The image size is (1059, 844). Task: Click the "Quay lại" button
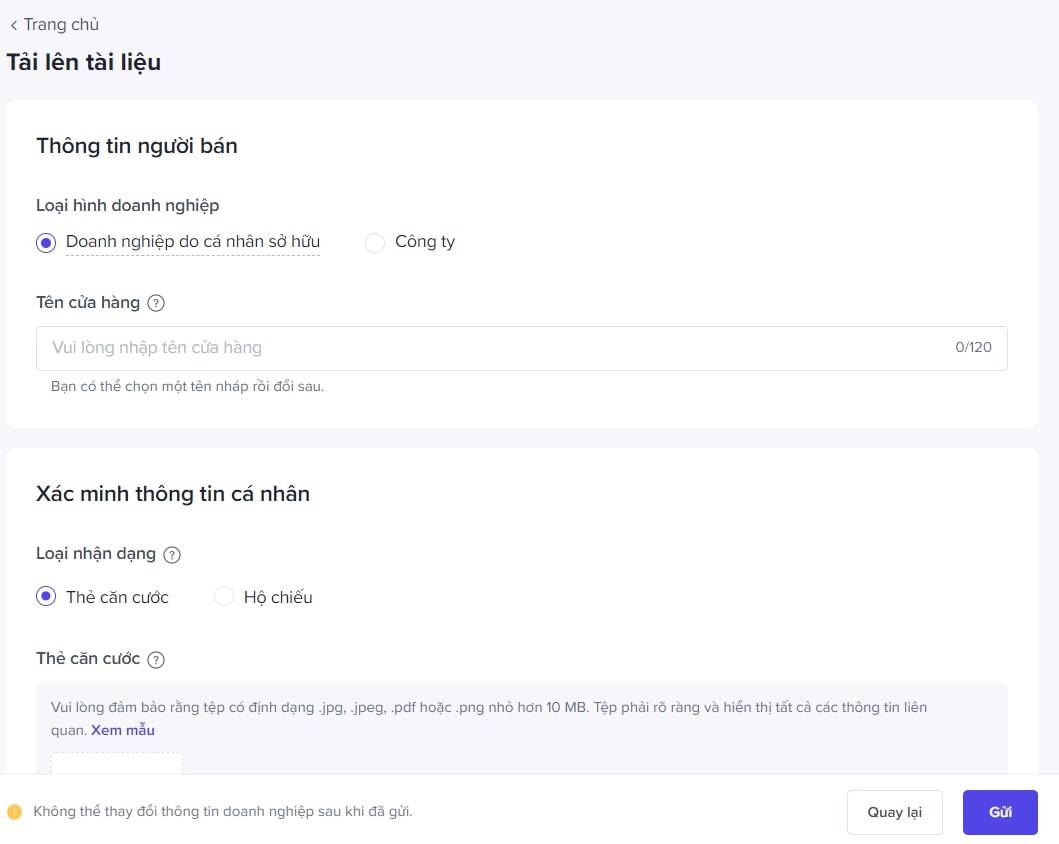coord(894,812)
